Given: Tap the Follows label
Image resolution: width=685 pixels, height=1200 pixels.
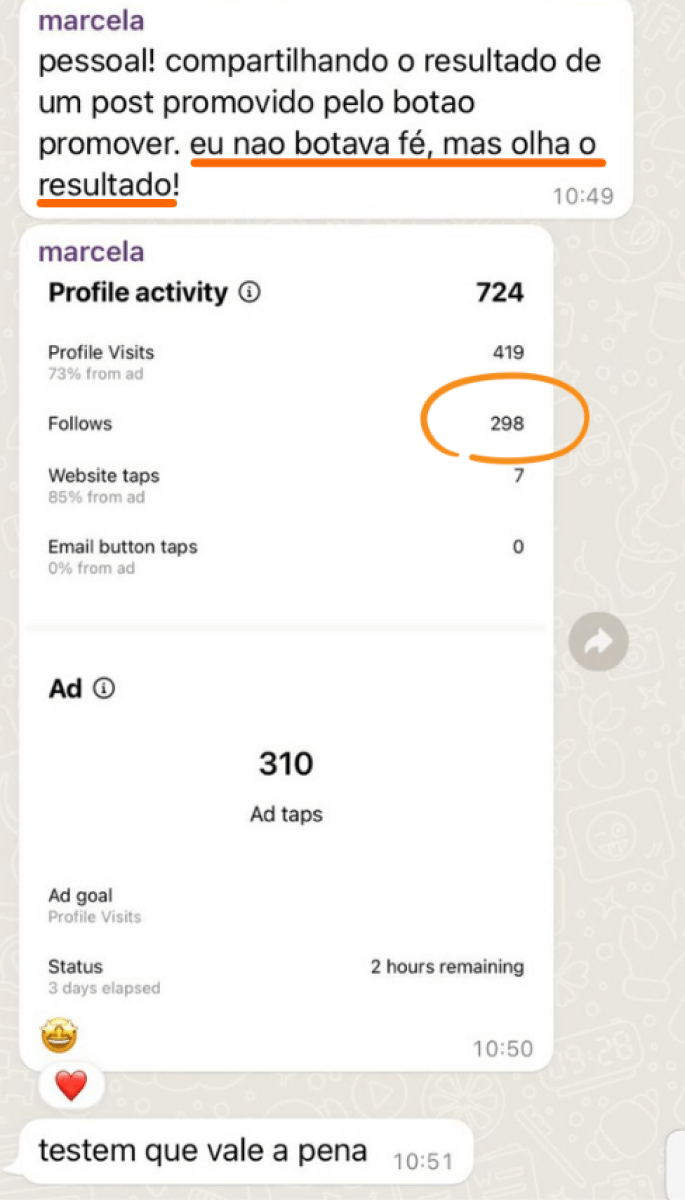Looking at the screenshot, I should coord(80,424).
